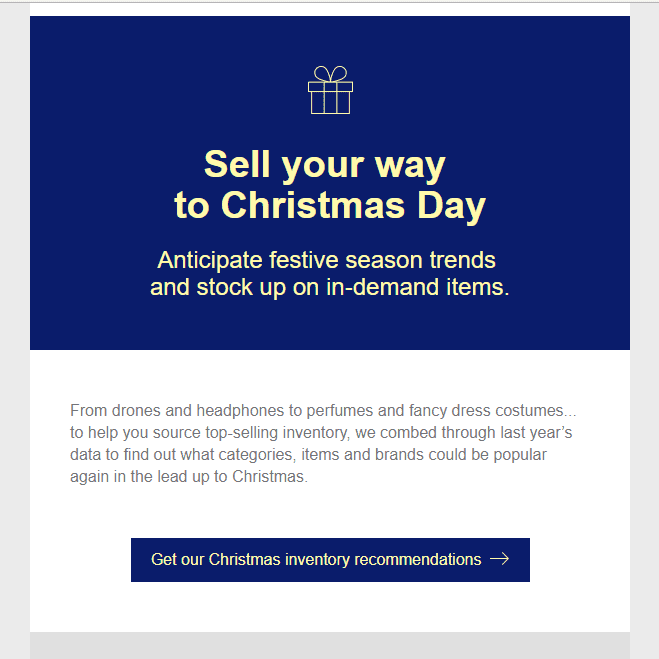Click the ribbon bow on the gift icon
The height and width of the screenshot is (659, 659).
(x=330, y=74)
